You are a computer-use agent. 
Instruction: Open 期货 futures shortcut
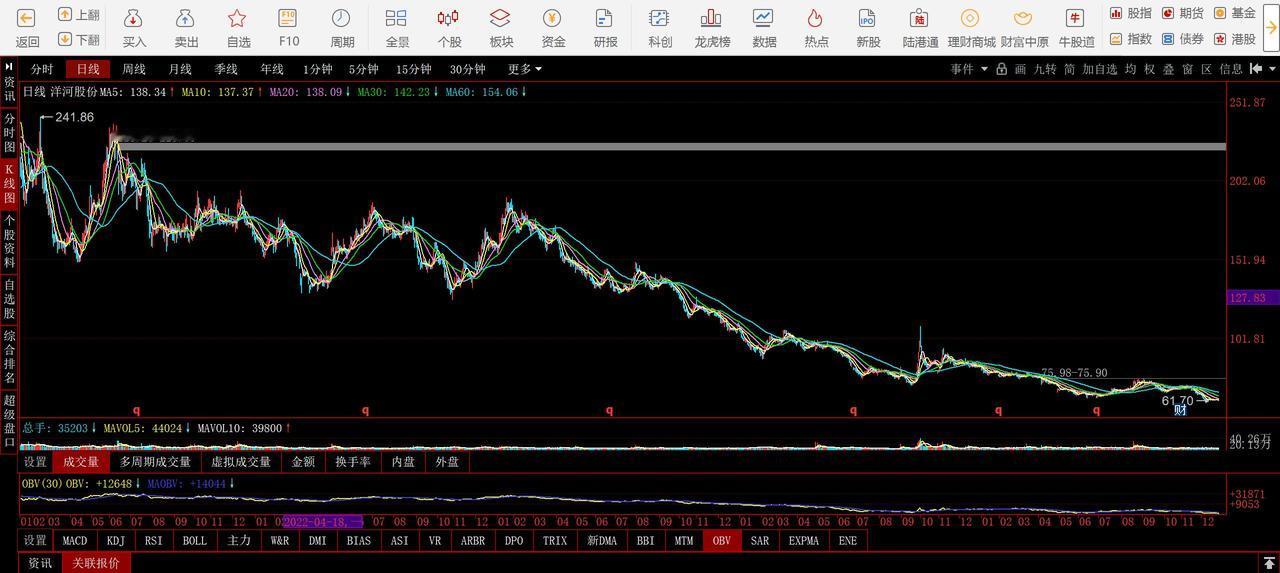tap(1182, 13)
